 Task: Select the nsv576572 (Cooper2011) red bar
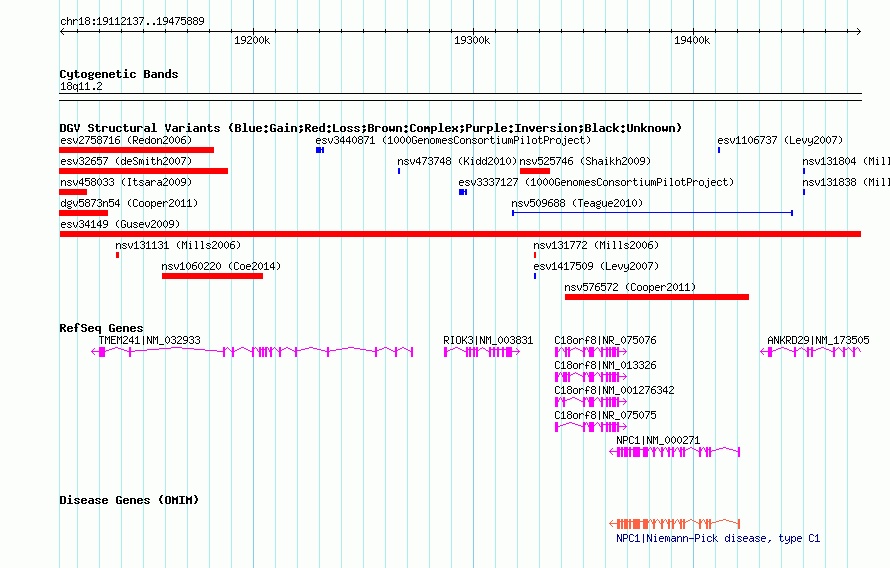click(x=657, y=297)
